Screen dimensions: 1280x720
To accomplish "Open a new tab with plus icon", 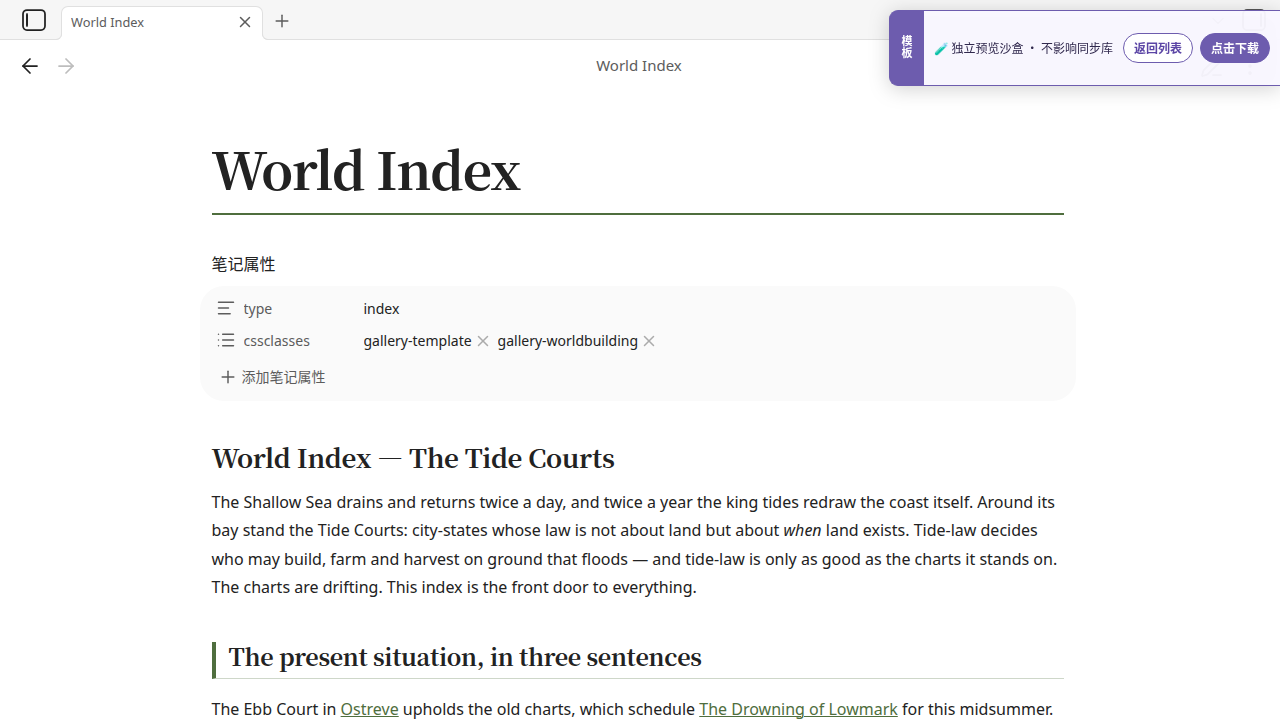I will tap(282, 21).
